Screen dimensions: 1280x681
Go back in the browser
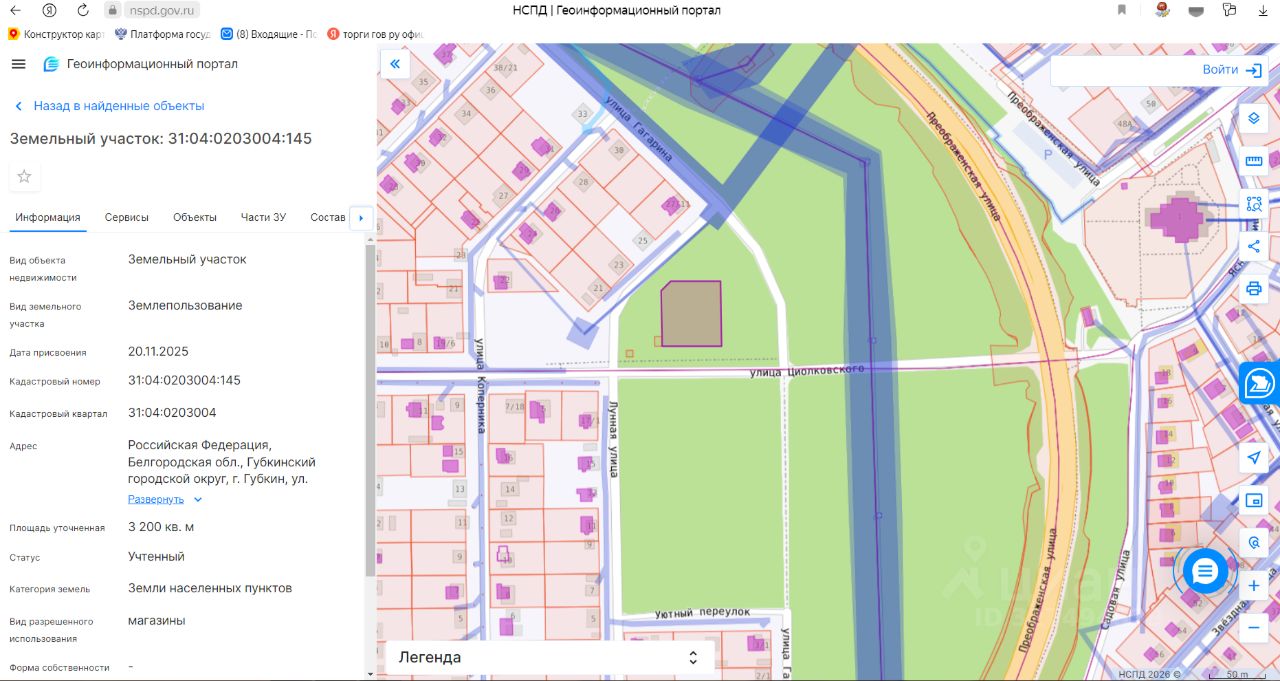(16, 10)
